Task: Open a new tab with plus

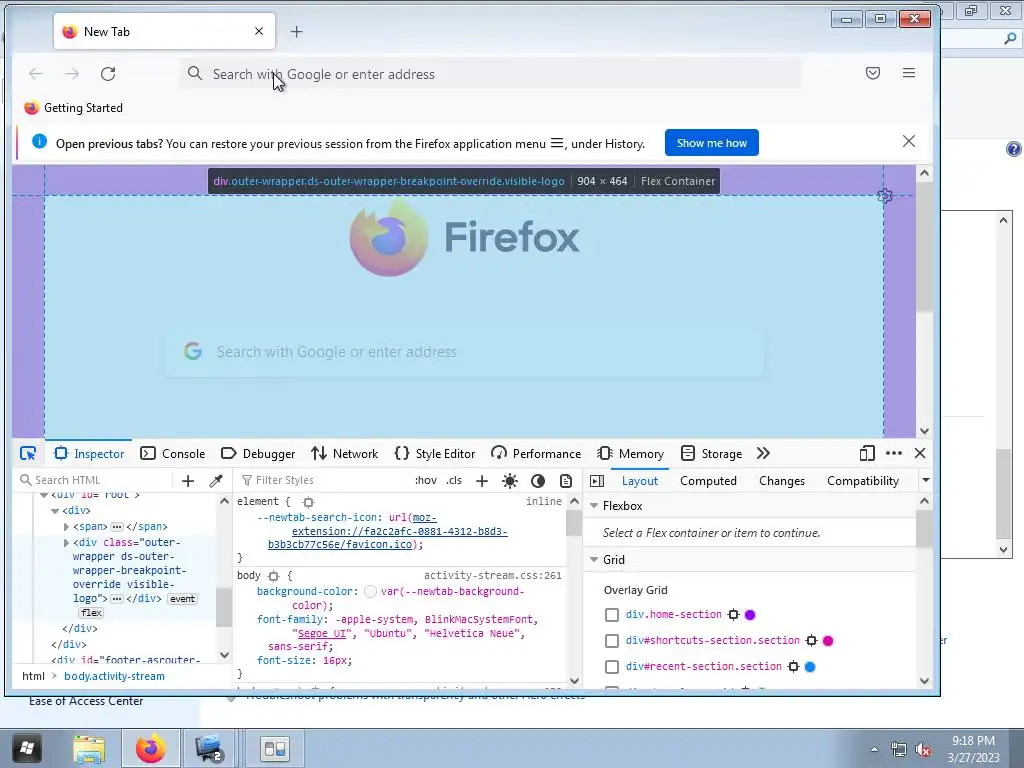Action: [x=296, y=31]
